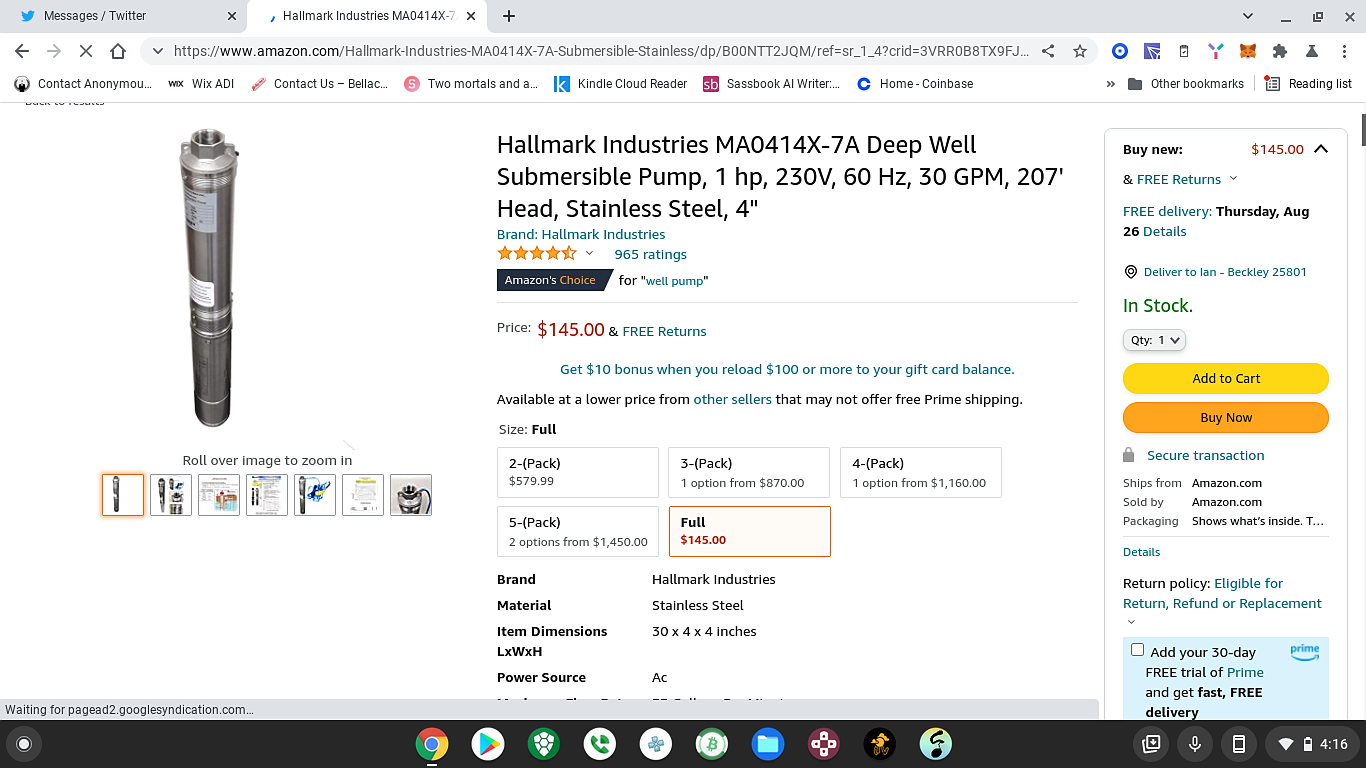The image size is (1366, 768).
Task: Launch Google Play Store from the shelf
Action: point(488,744)
